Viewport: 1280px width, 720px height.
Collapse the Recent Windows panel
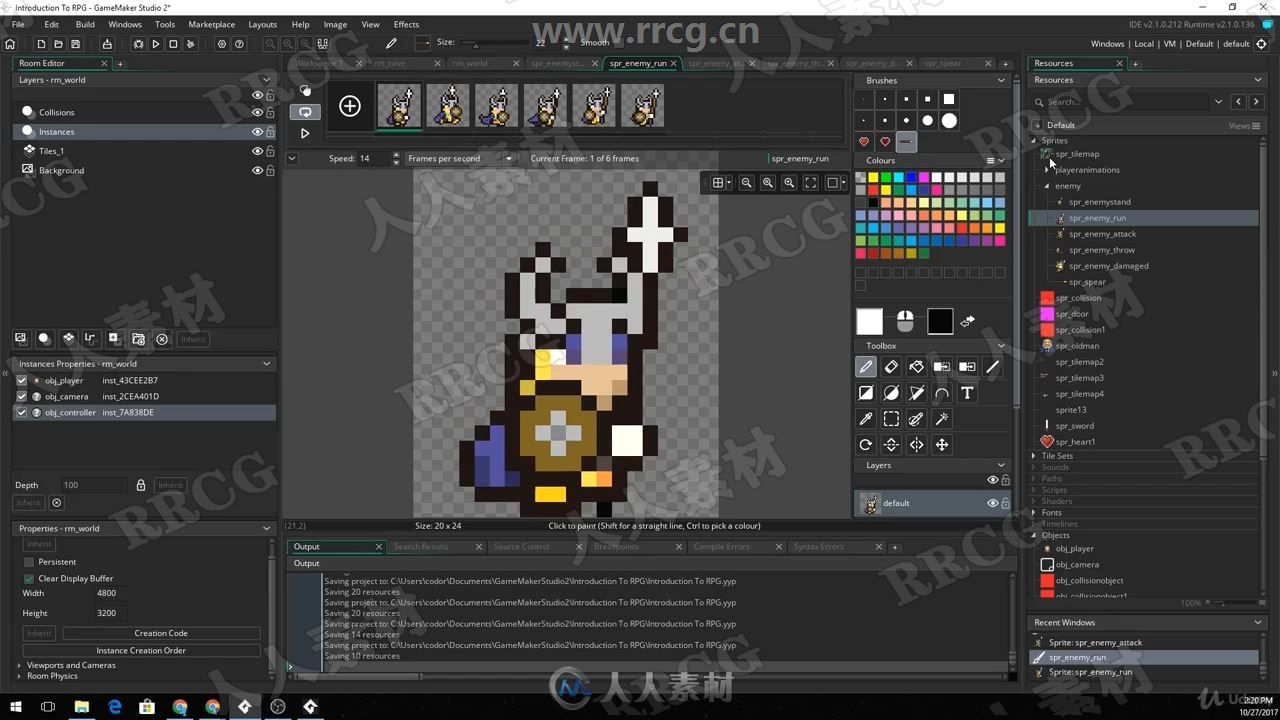(1258, 623)
